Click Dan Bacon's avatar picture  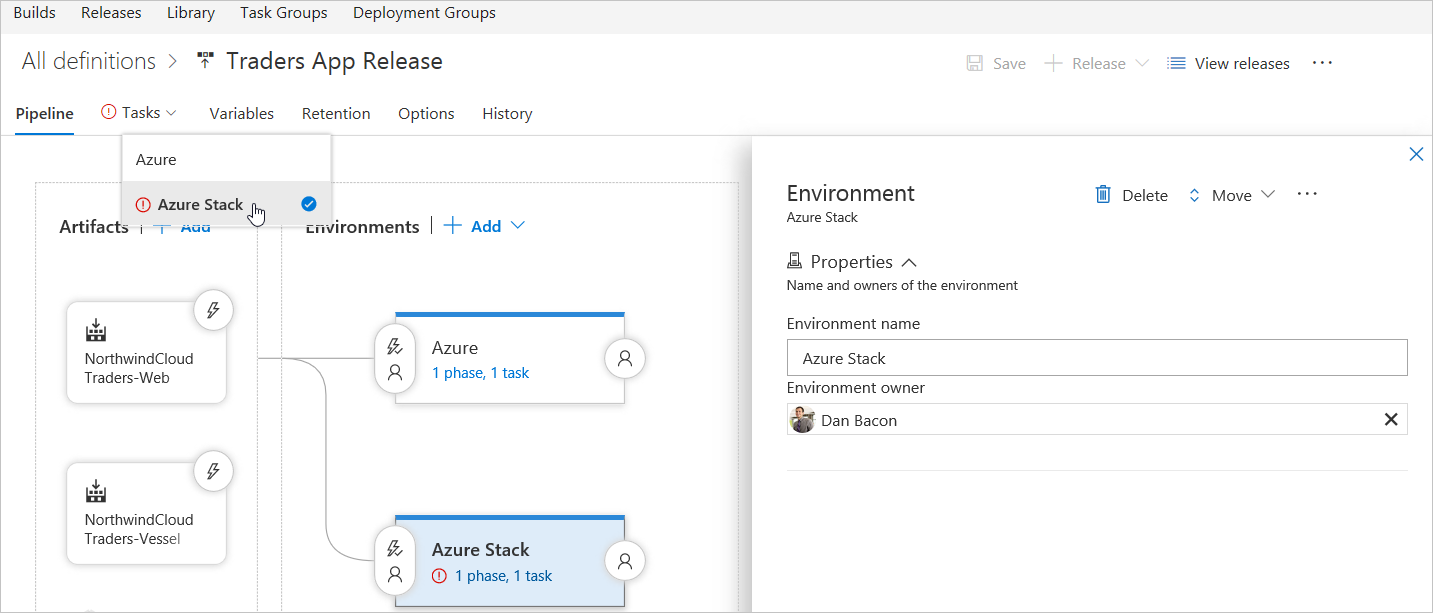pyautogui.click(x=803, y=420)
